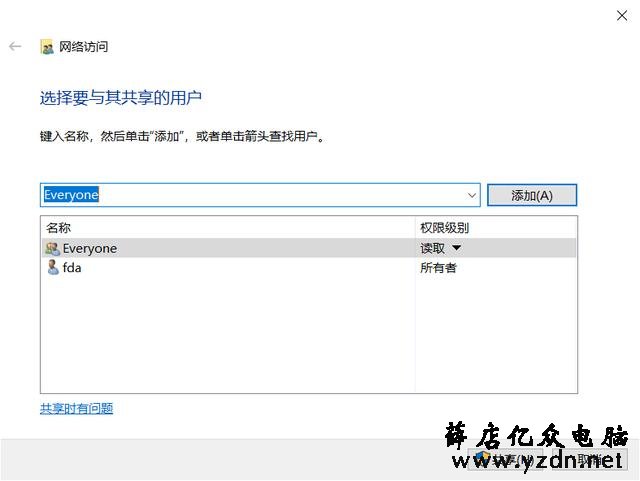Click the Network Access folder icon
640x481 pixels.
pos(47,47)
